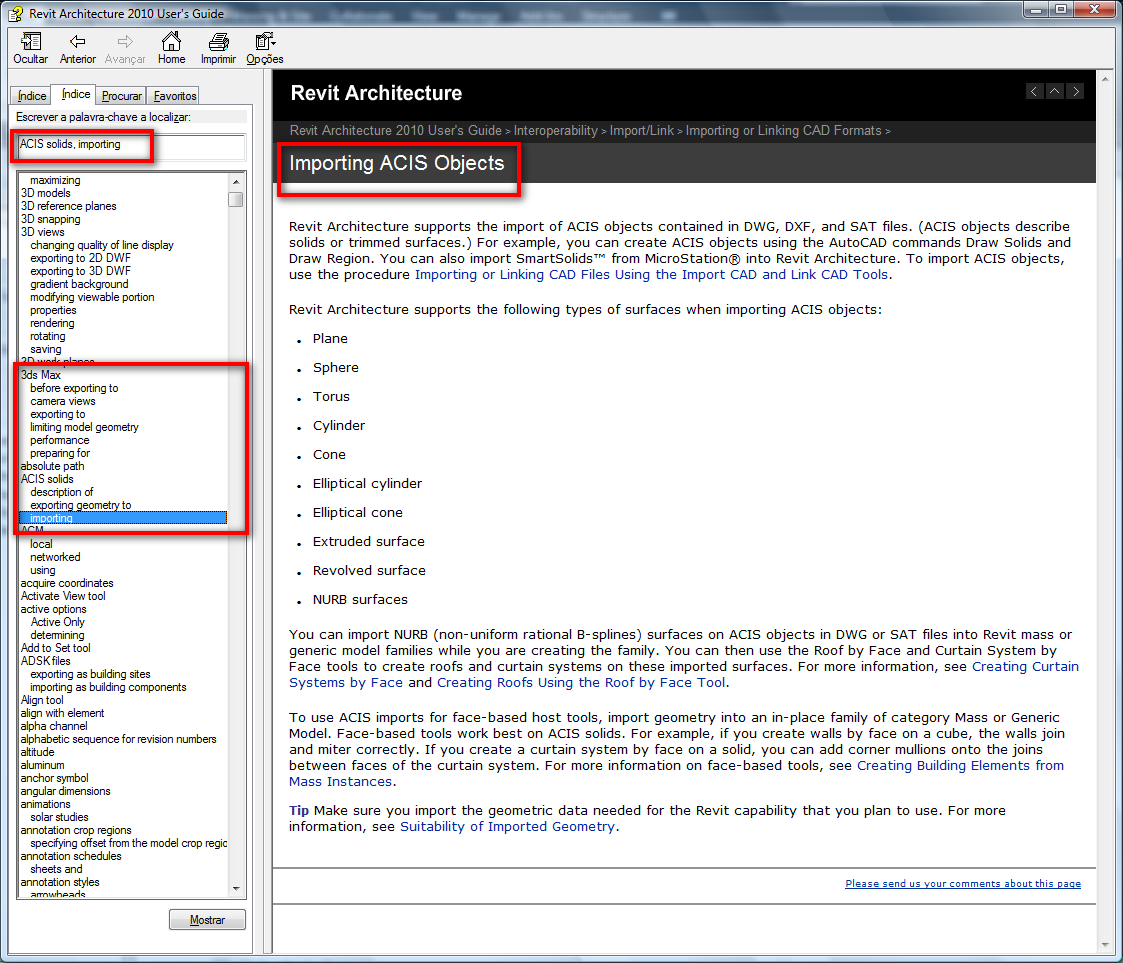The height and width of the screenshot is (963, 1123).
Task: Open the Opções toolbar menu
Action: tap(265, 48)
